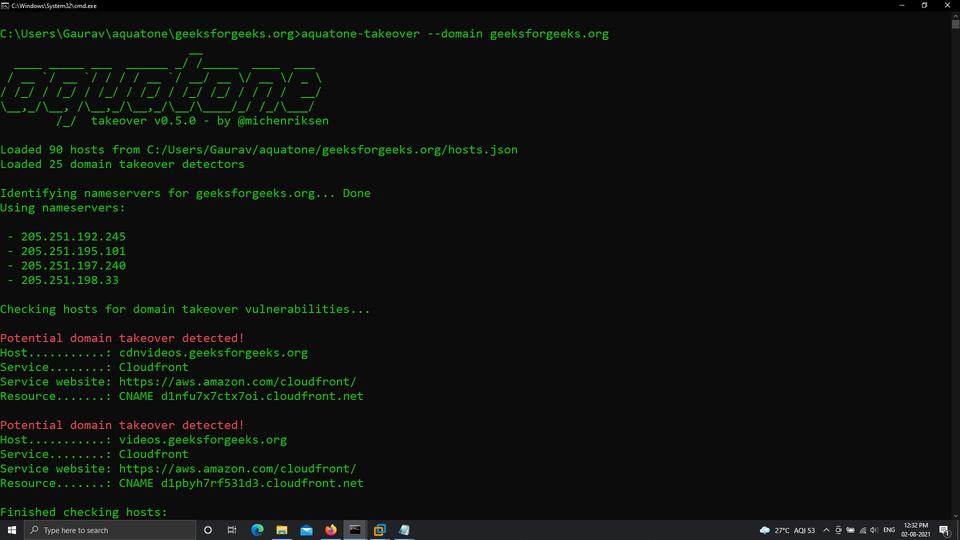Viewport: 960px width, 540px height.
Task: Open the VirtualBox-style squares taskbar icon
Action: [380, 530]
